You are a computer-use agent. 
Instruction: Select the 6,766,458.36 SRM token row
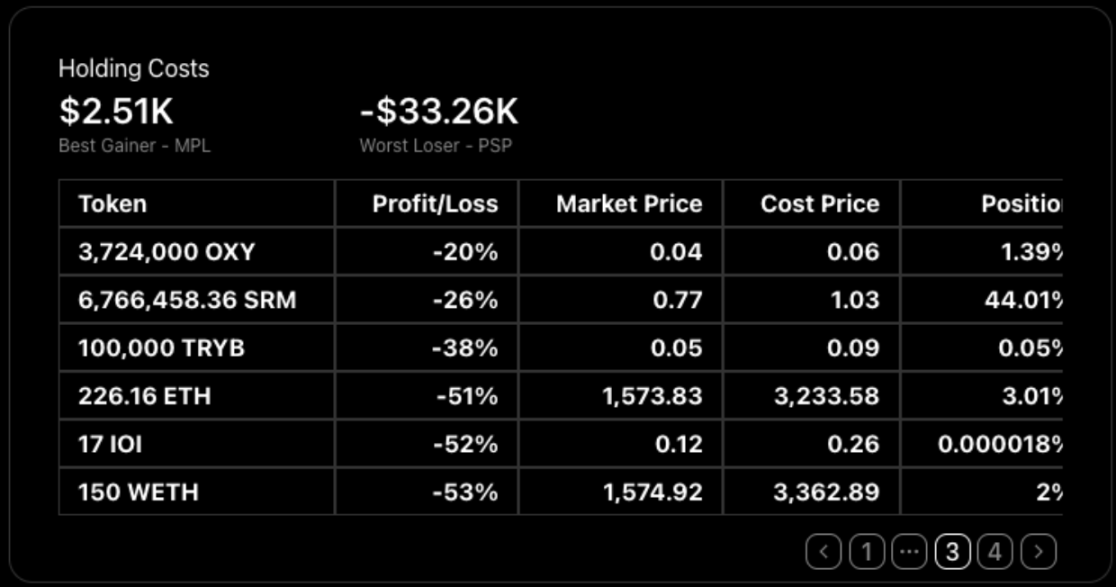point(187,300)
